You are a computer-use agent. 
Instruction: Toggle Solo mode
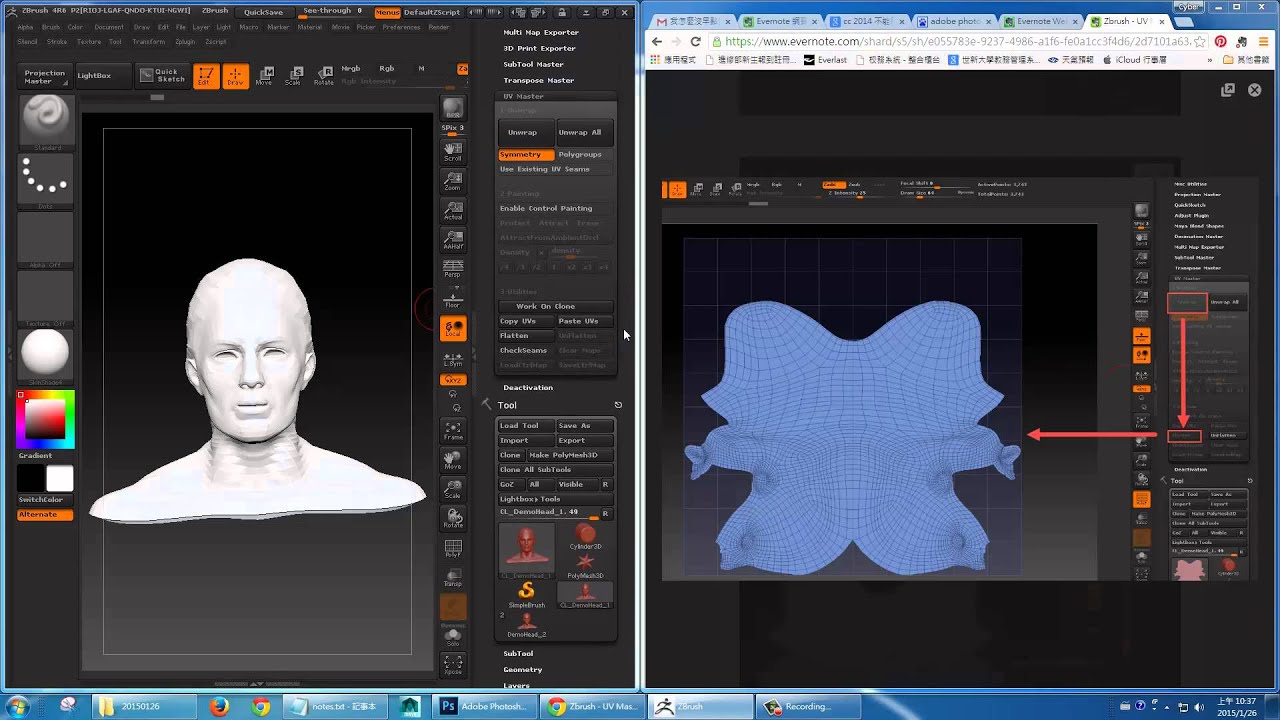[x=453, y=636]
